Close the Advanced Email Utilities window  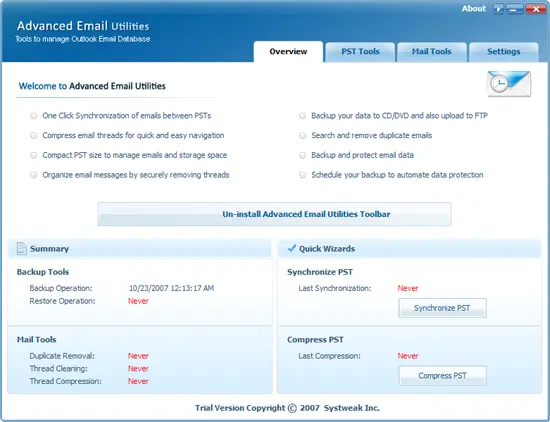536,9
